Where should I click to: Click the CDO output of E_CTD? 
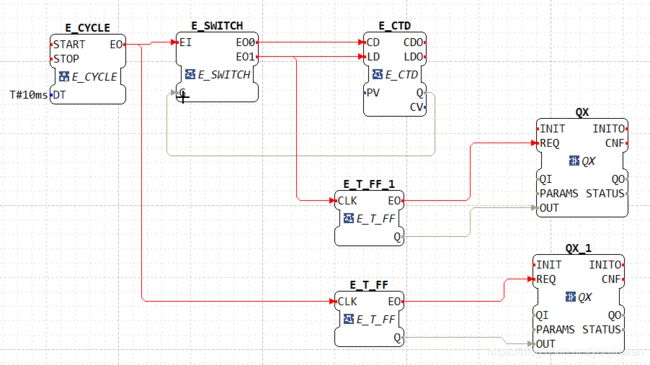pyautogui.click(x=413, y=42)
